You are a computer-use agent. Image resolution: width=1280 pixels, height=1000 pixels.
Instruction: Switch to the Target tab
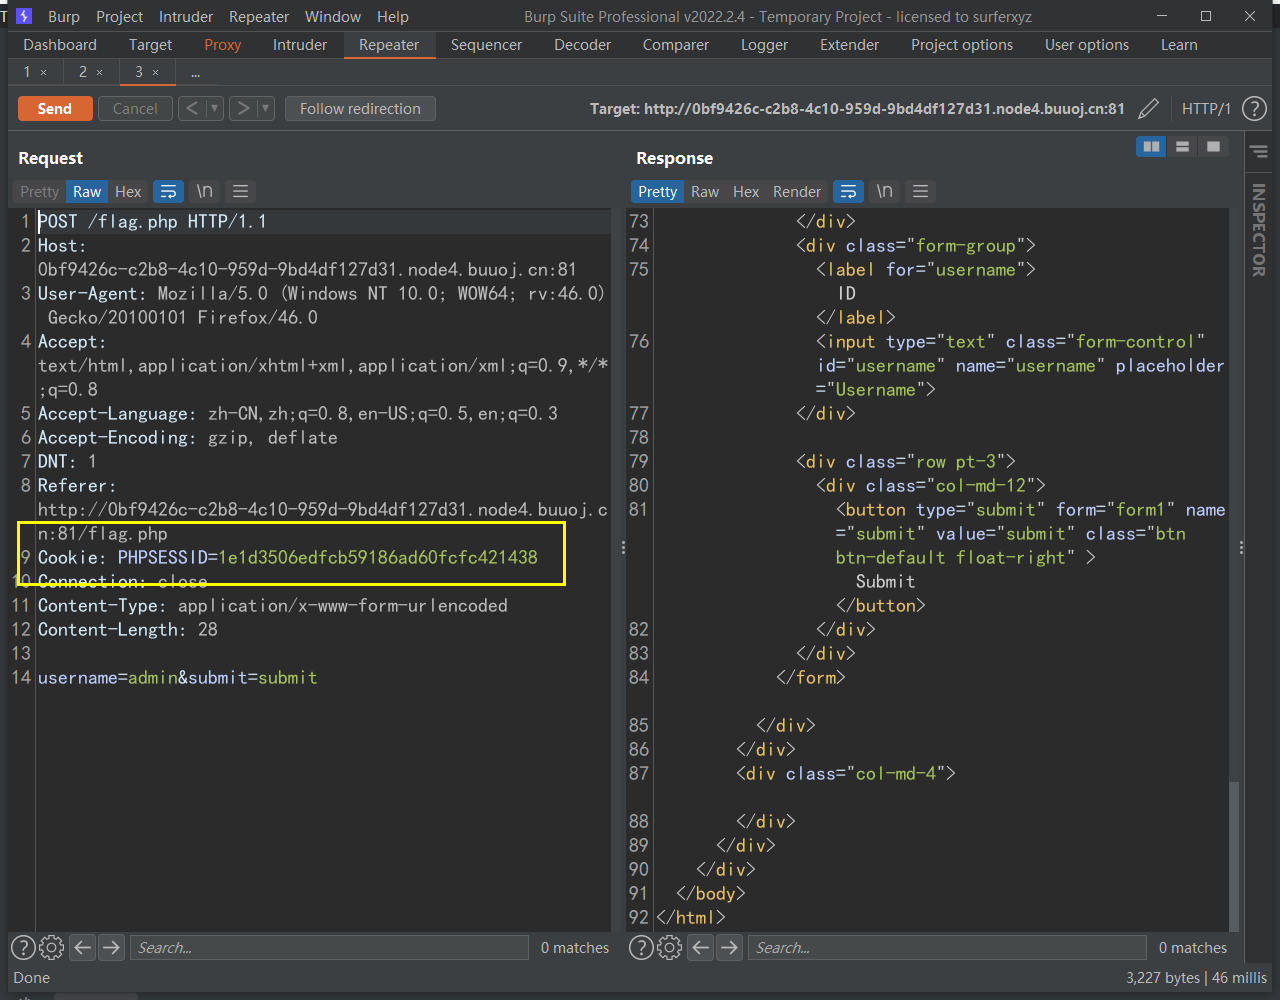[151, 45]
